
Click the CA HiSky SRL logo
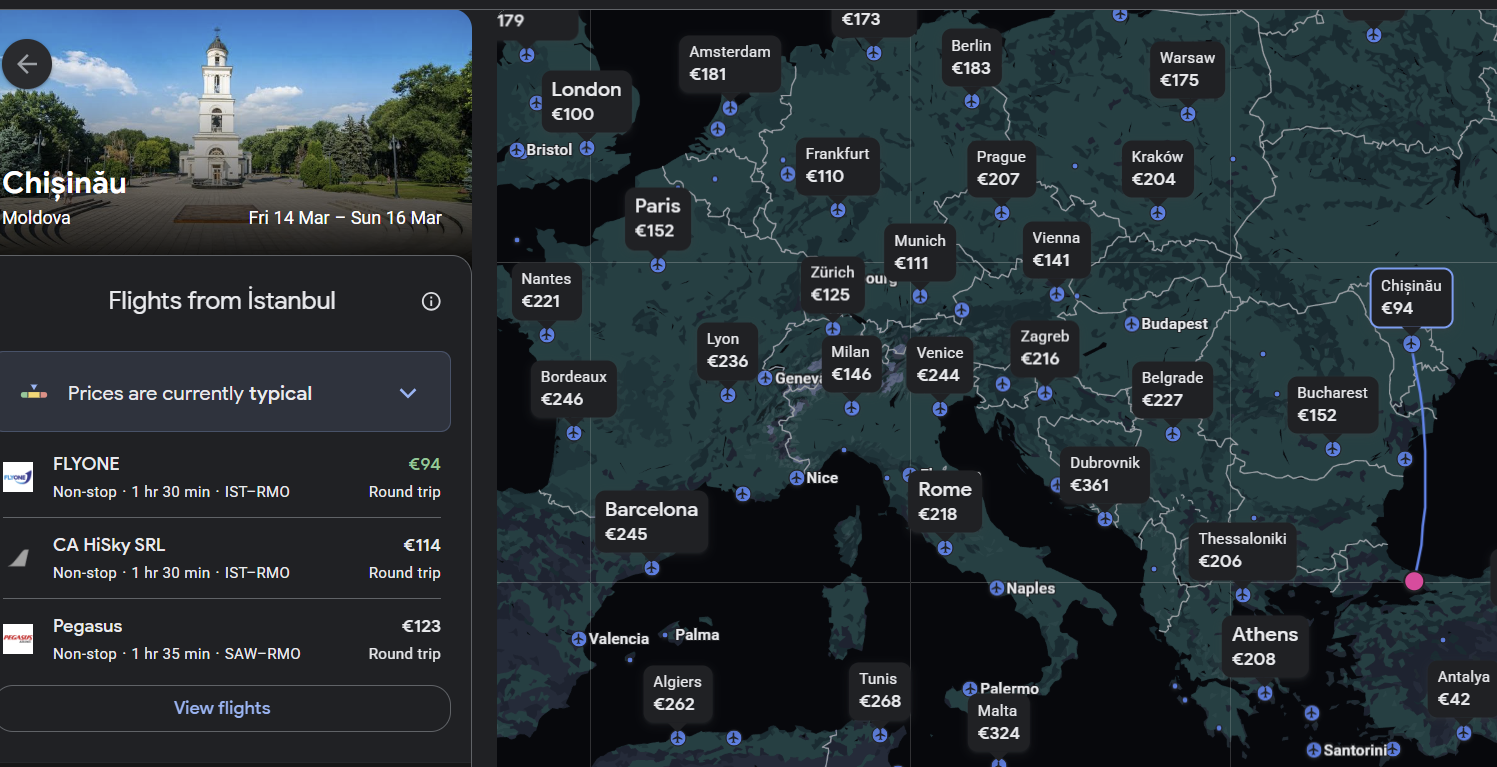click(18, 558)
